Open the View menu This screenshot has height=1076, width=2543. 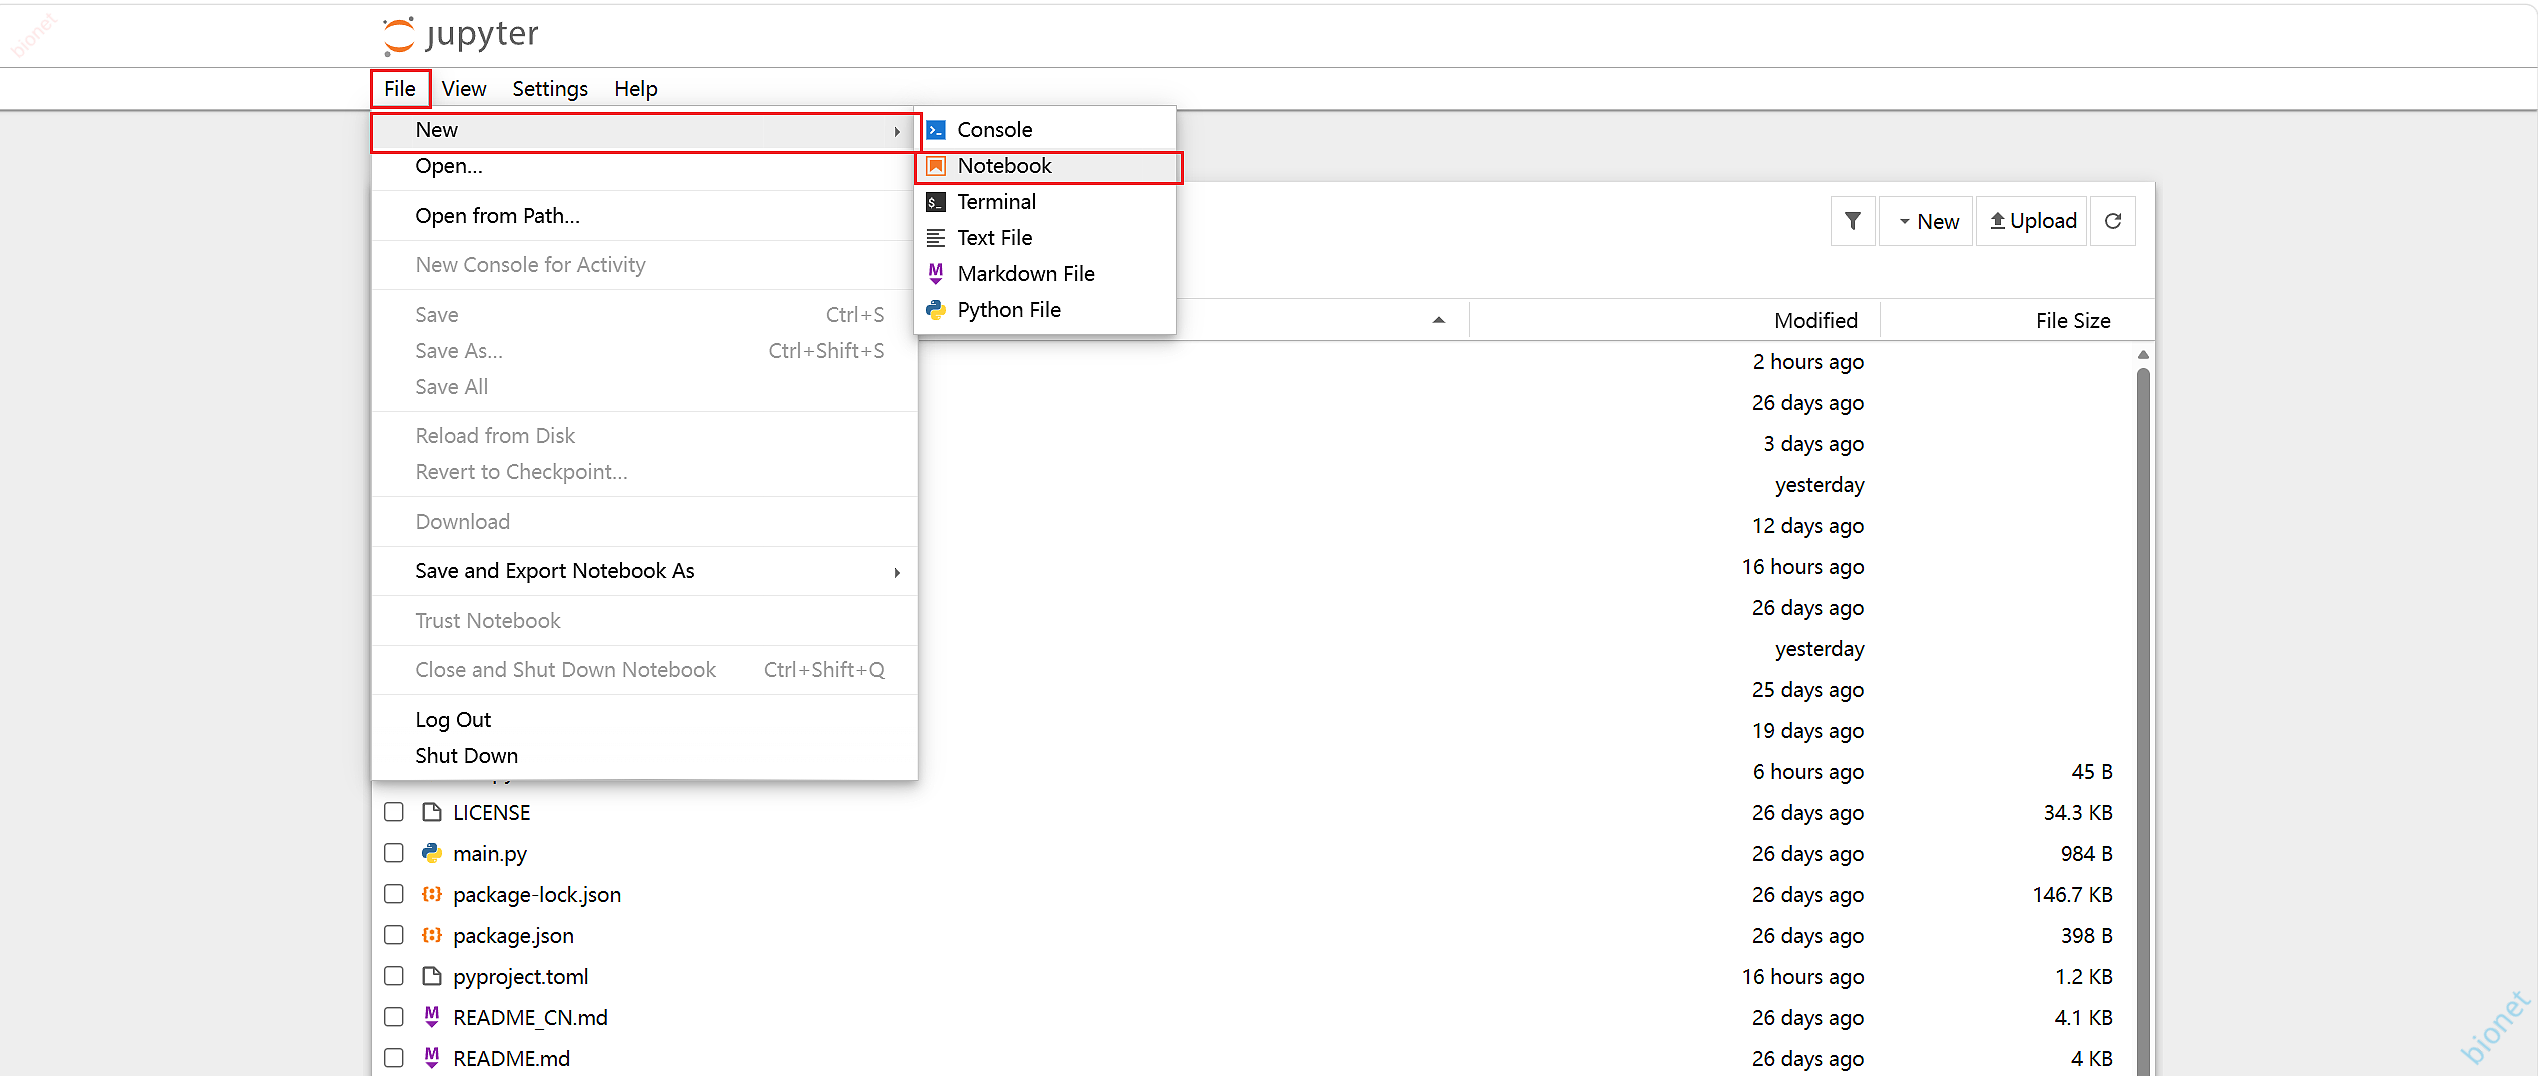pyautogui.click(x=464, y=89)
